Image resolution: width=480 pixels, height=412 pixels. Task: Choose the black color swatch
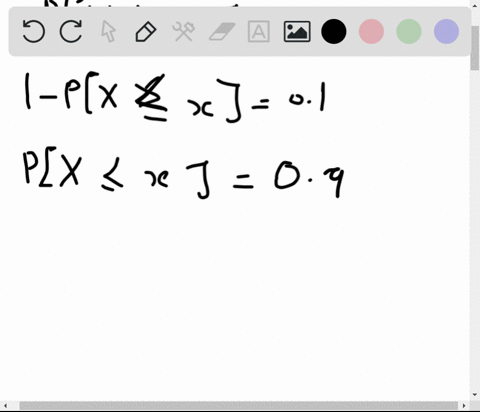tap(334, 31)
